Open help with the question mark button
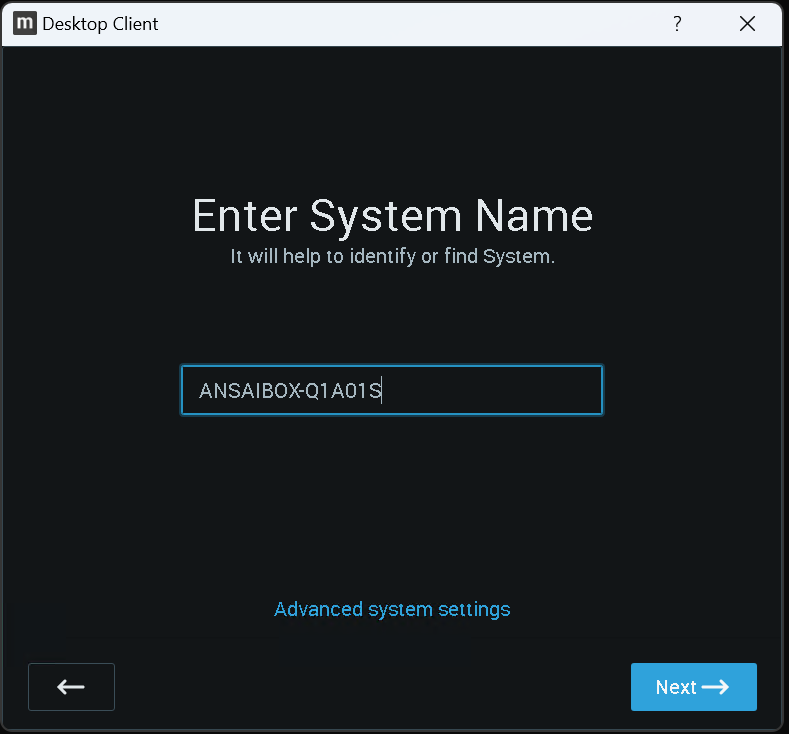 pos(677,24)
